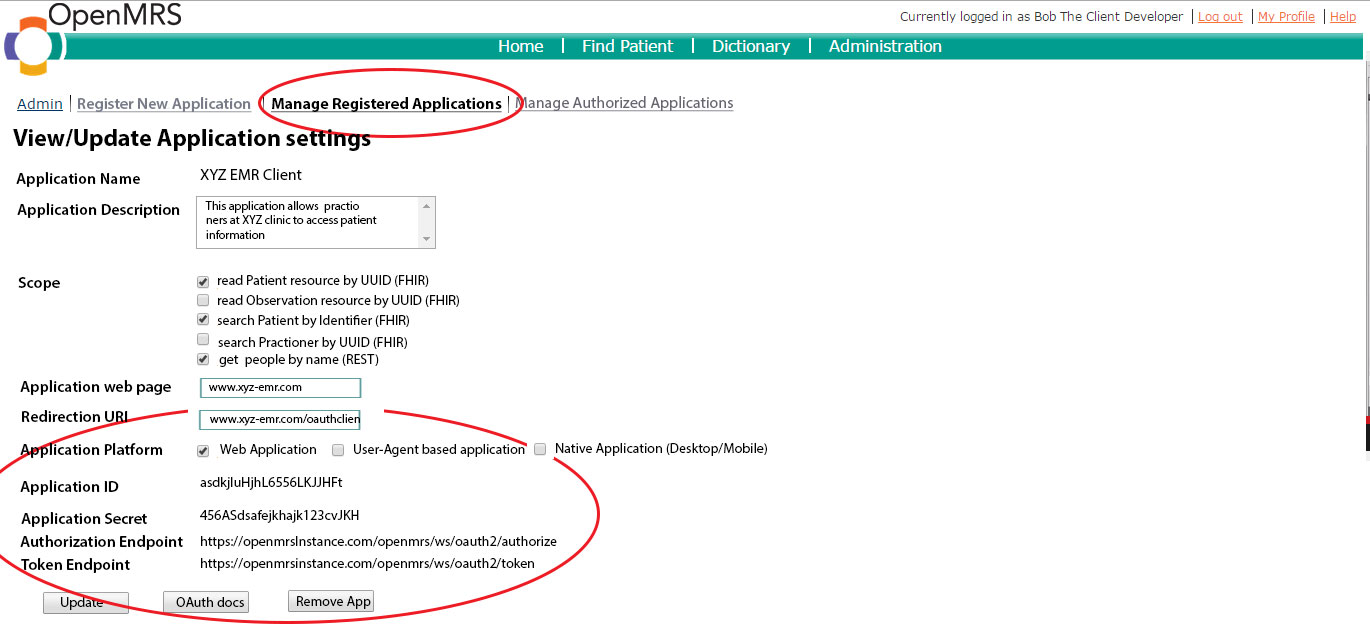Image resolution: width=1370 pixels, height=624 pixels.
Task: Select Manage Registered Applications tab
Action: coord(387,104)
